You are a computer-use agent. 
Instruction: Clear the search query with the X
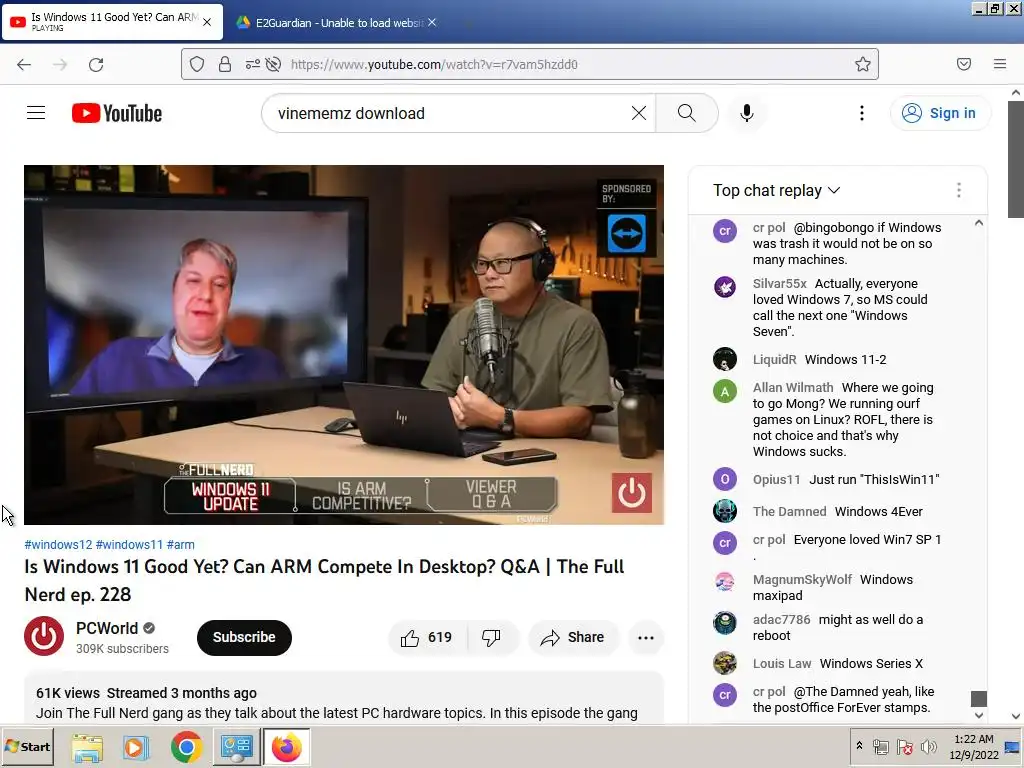click(639, 113)
